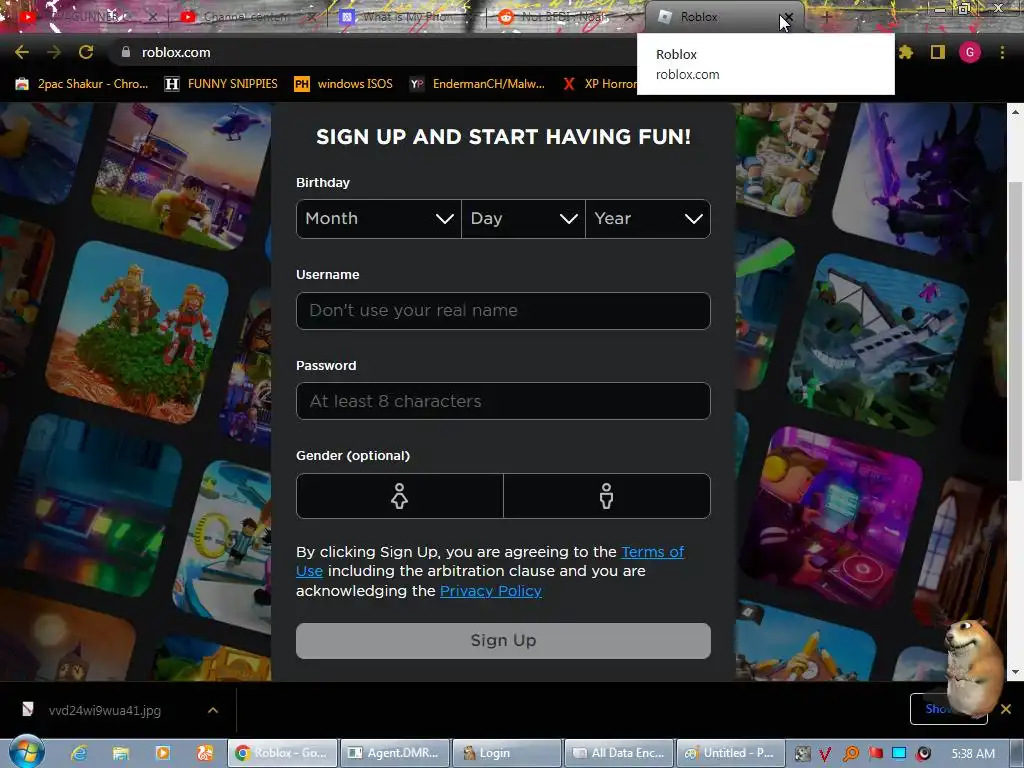The height and width of the screenshot is (768, 1024).
Task: Expand the Day birthday dropdown
Action: pos(523,219)
